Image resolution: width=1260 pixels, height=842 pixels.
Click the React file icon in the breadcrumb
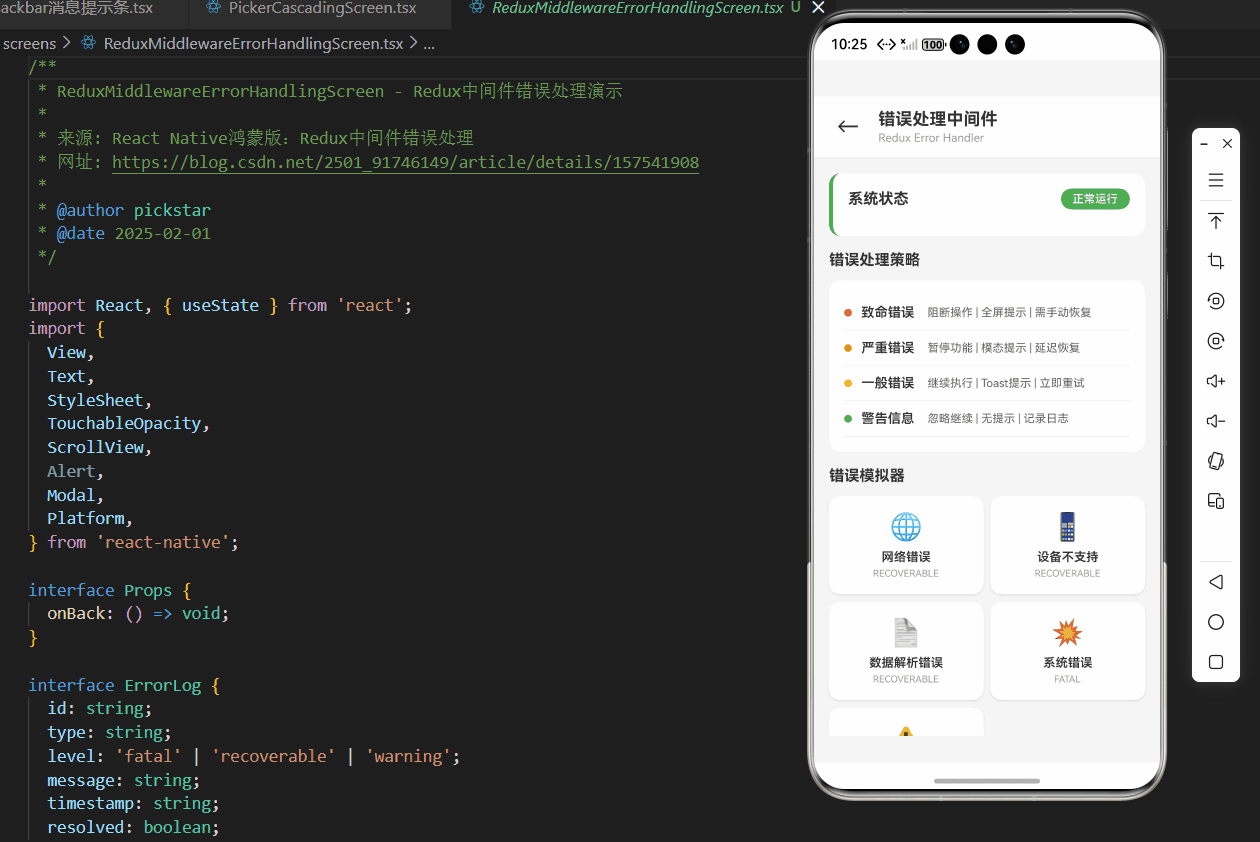[88, 43]
